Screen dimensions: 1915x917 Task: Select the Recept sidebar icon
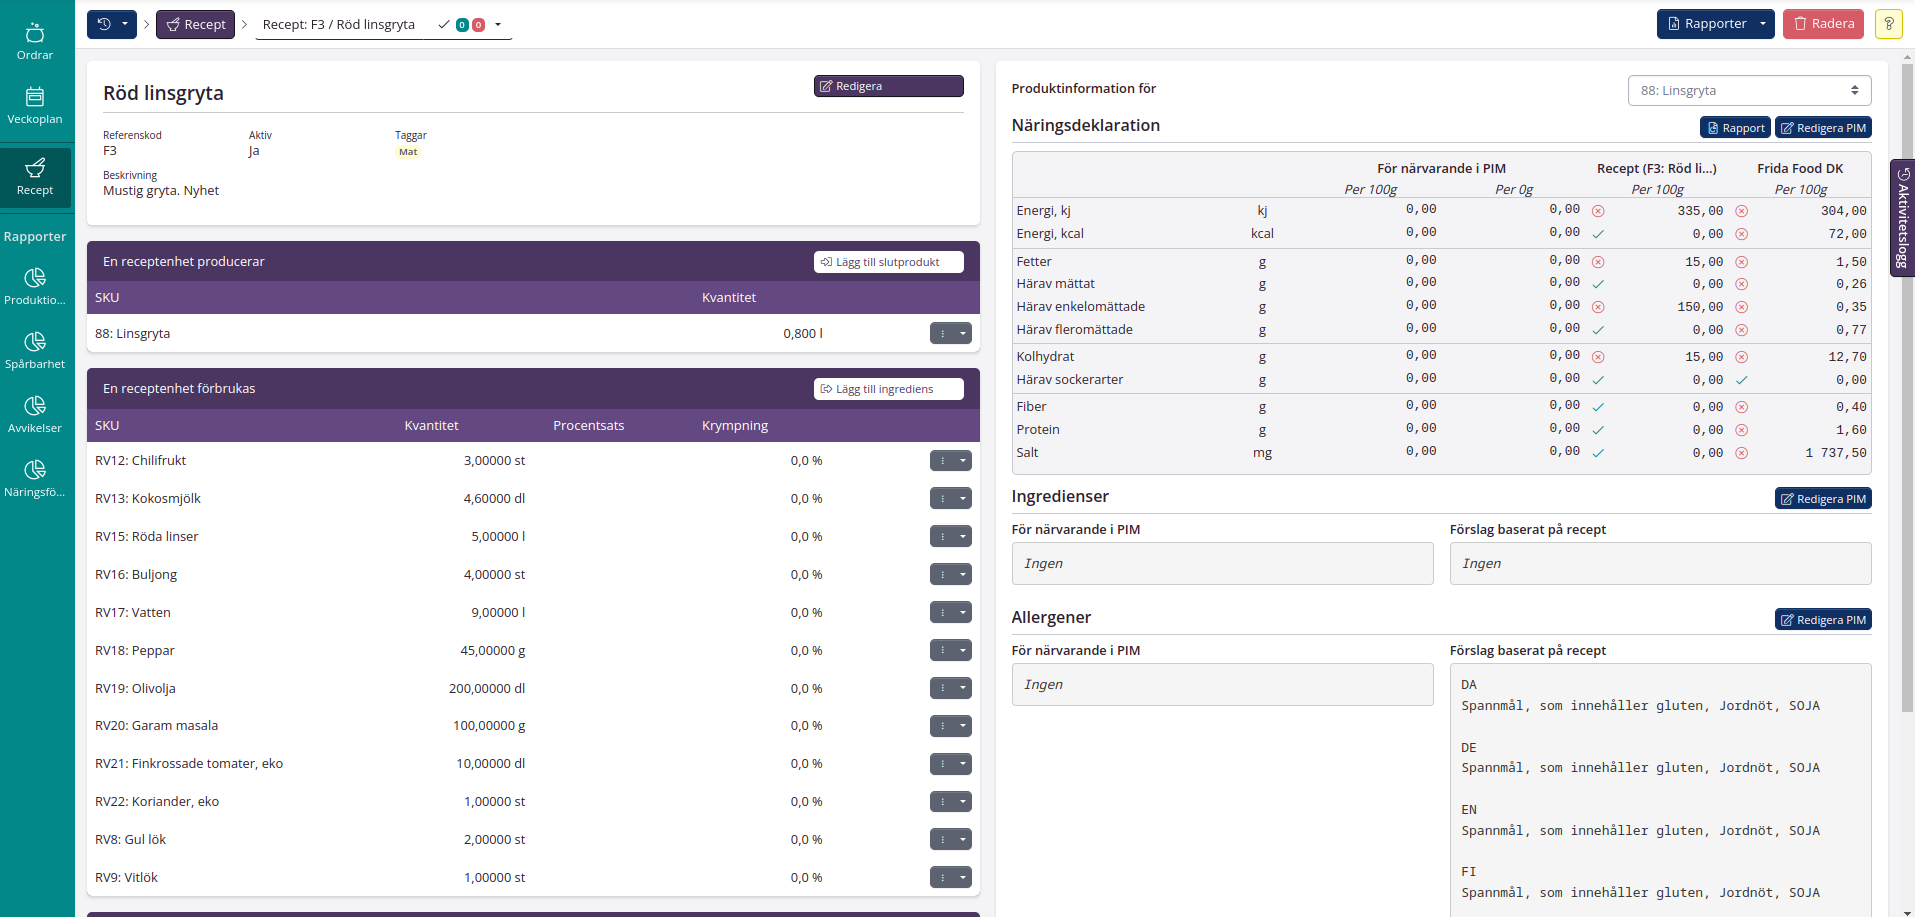click(35, 177)
